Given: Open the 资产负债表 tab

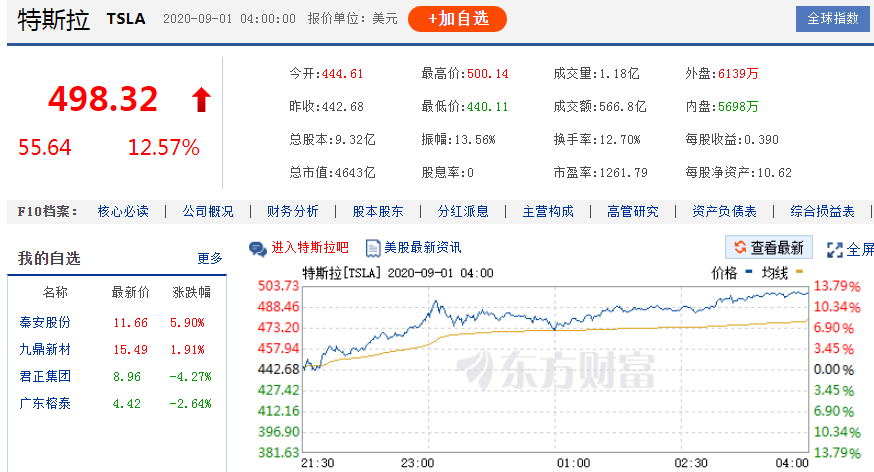Looking at the screenshot, I should (x=724, y=211).
